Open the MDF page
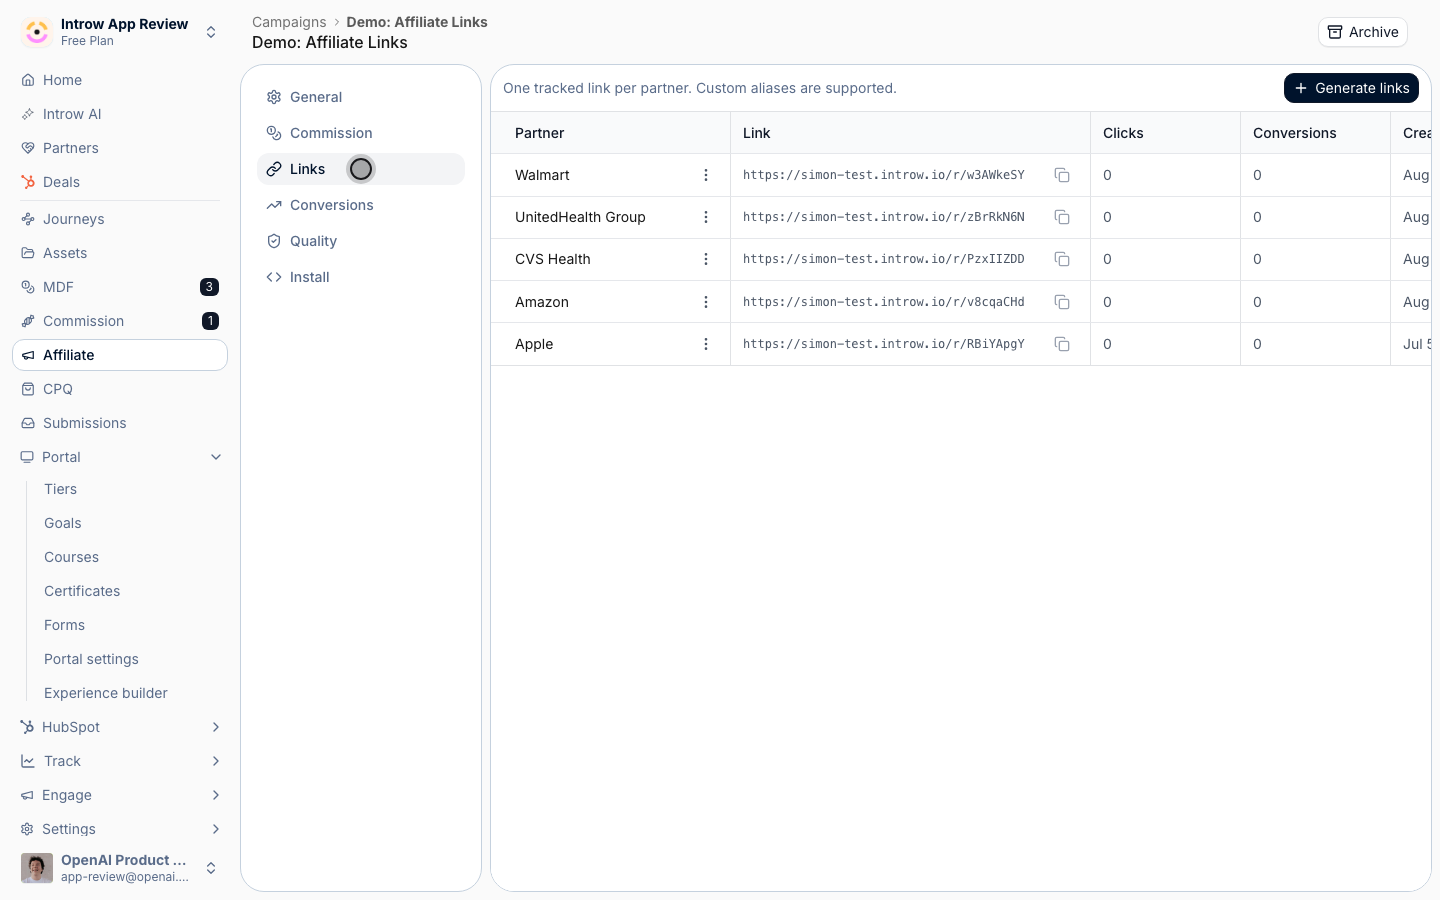The image size is (1440, 900). coord(120,287)
